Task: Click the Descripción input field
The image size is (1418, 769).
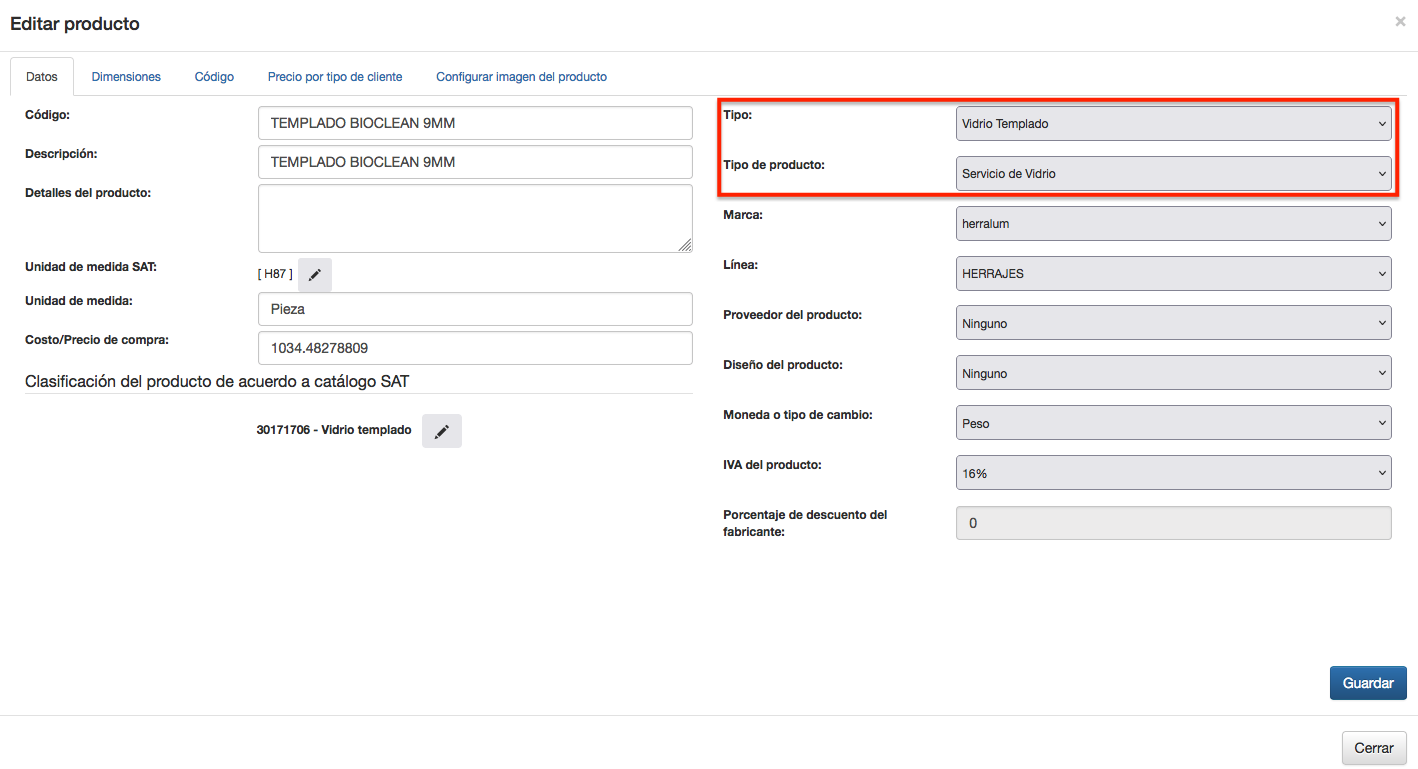Action: [475, 162]
